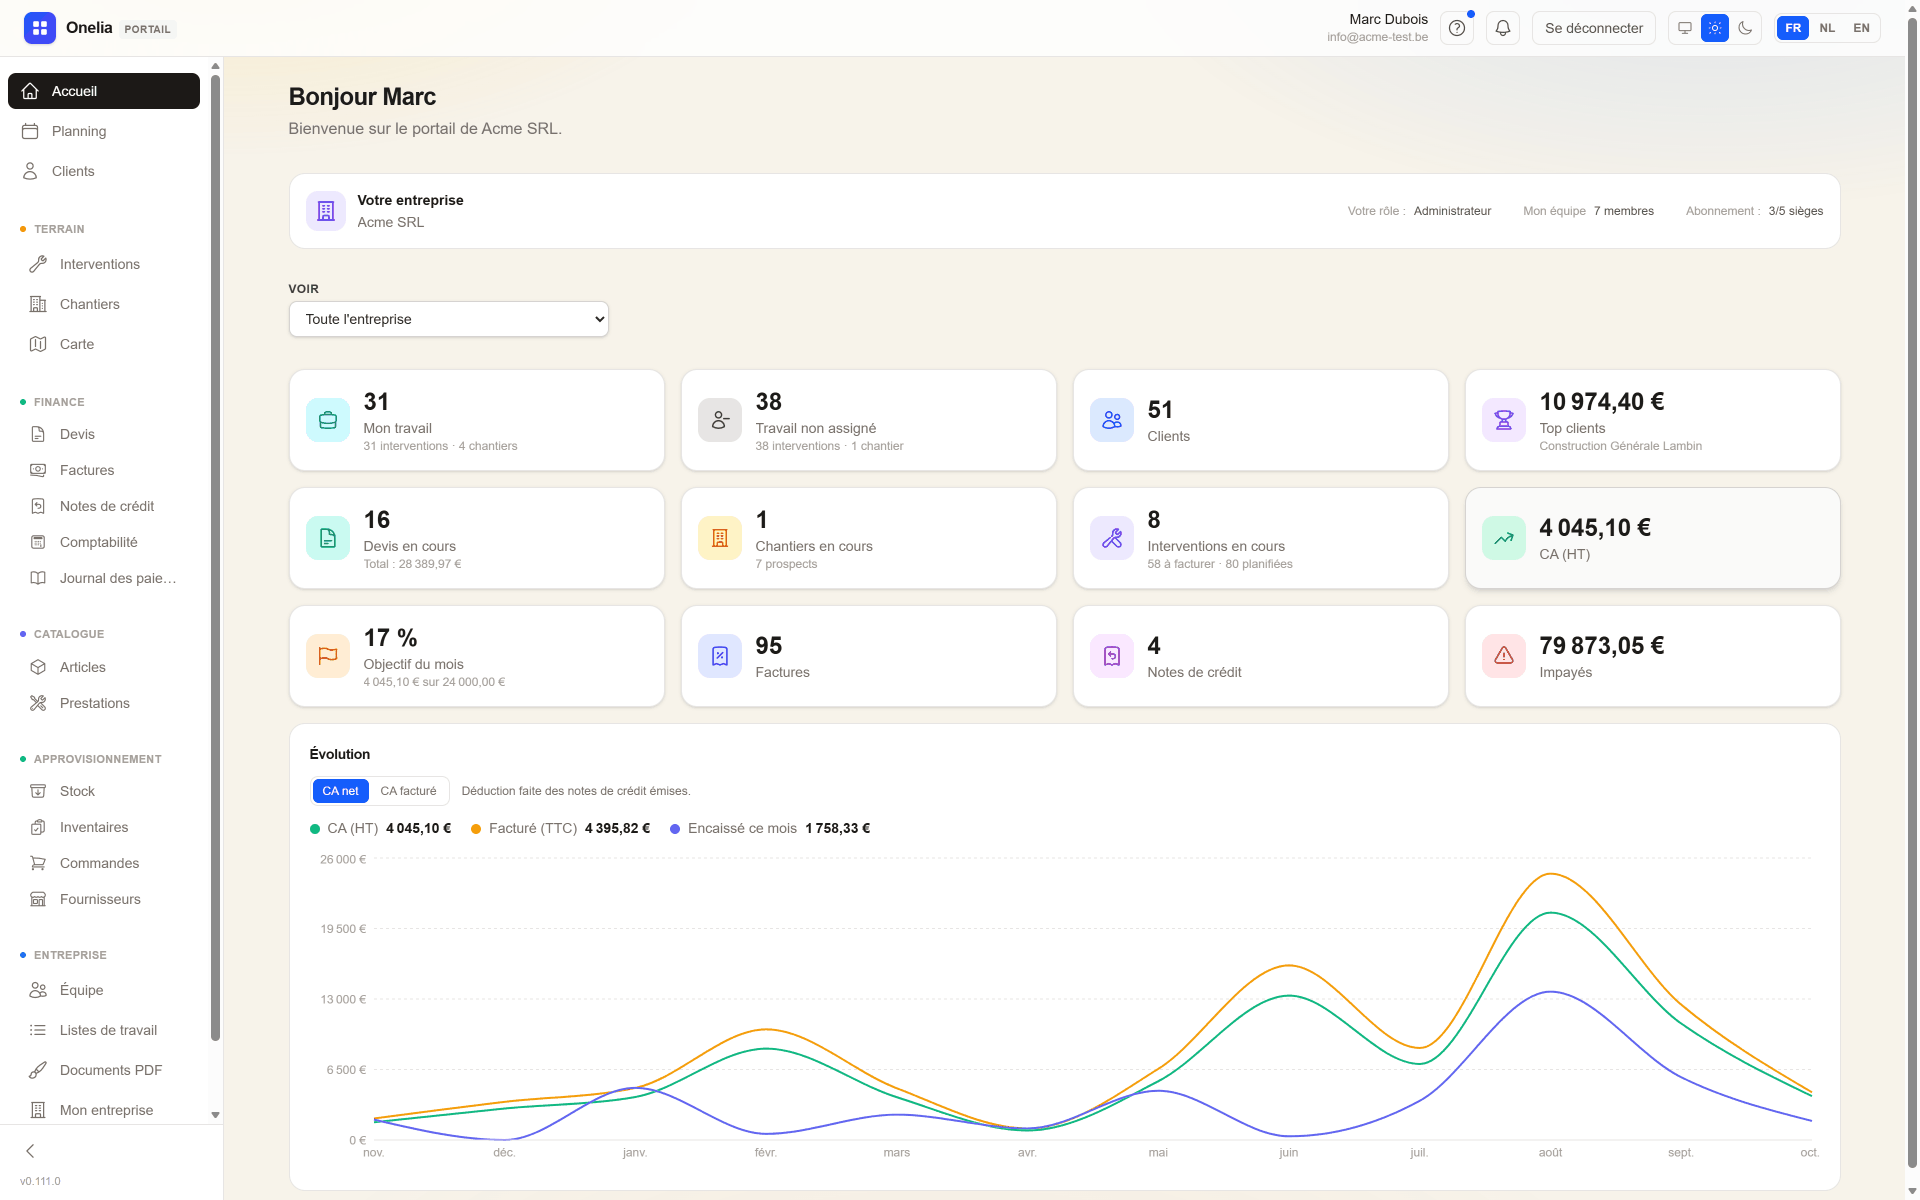Click the Objectif du mois flag icon
1920x1200 pixels.
pos(328,656)
